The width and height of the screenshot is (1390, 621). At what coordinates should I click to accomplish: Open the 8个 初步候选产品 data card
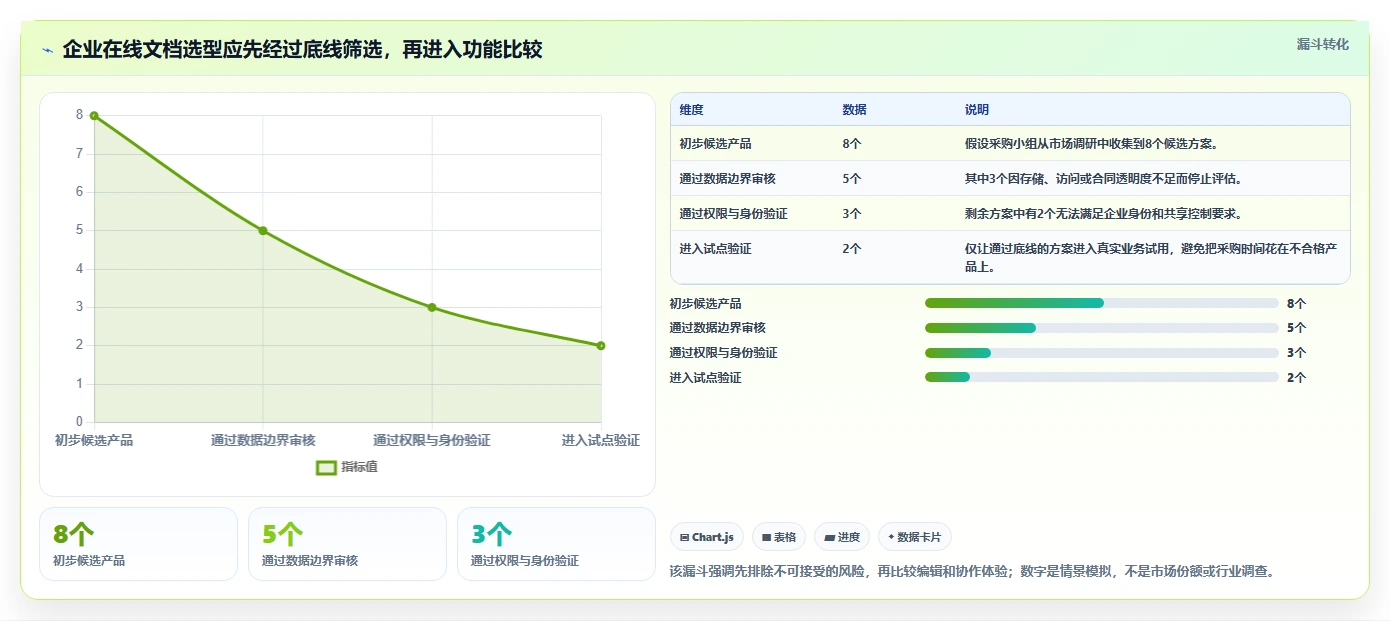pyautogui.click(x=139, y=544)
